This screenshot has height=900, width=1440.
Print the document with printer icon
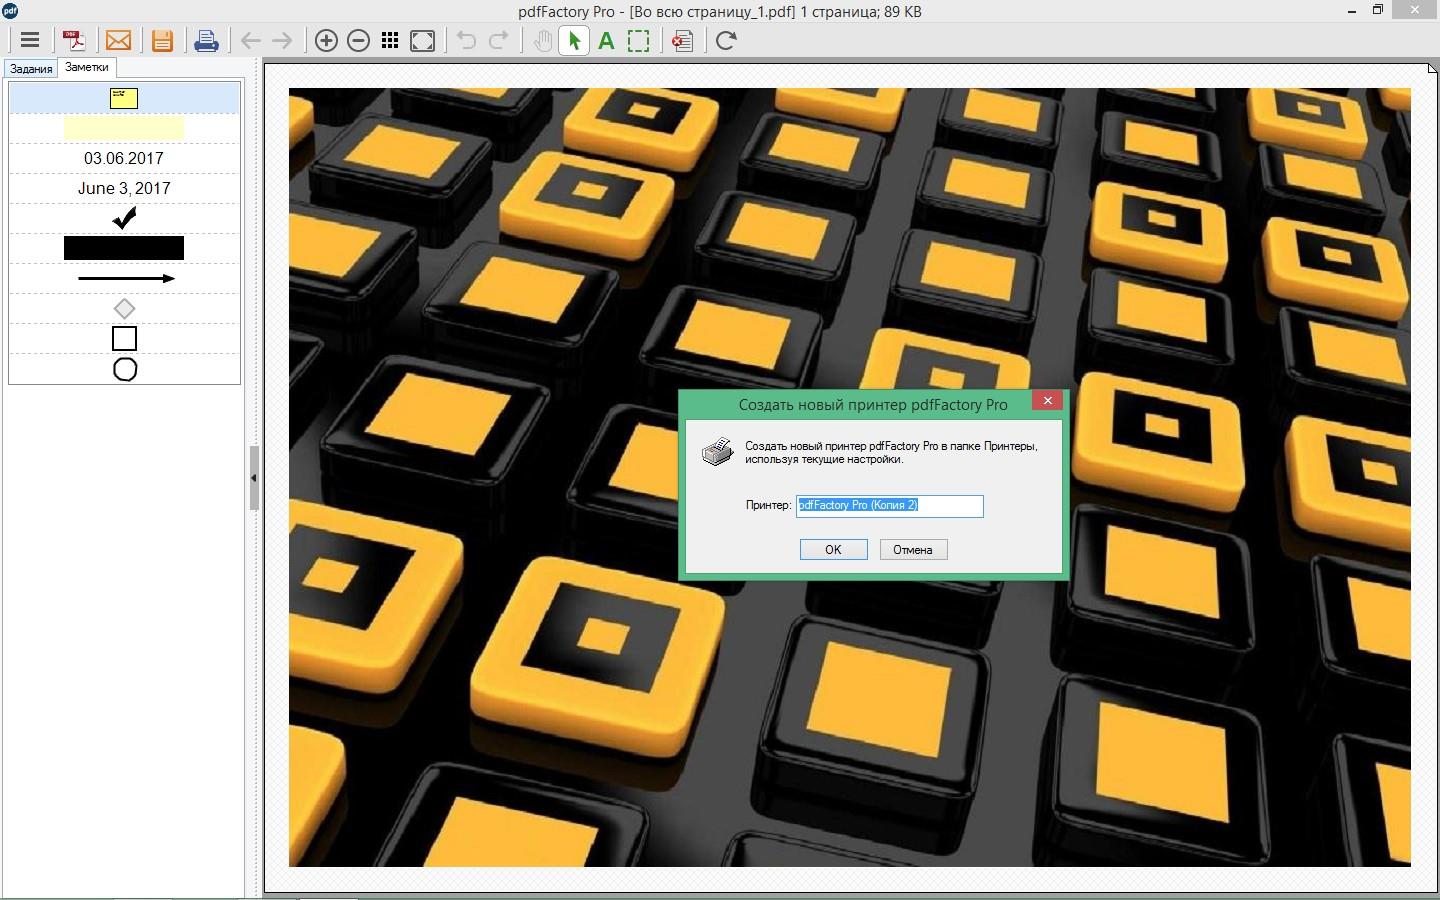206,41
